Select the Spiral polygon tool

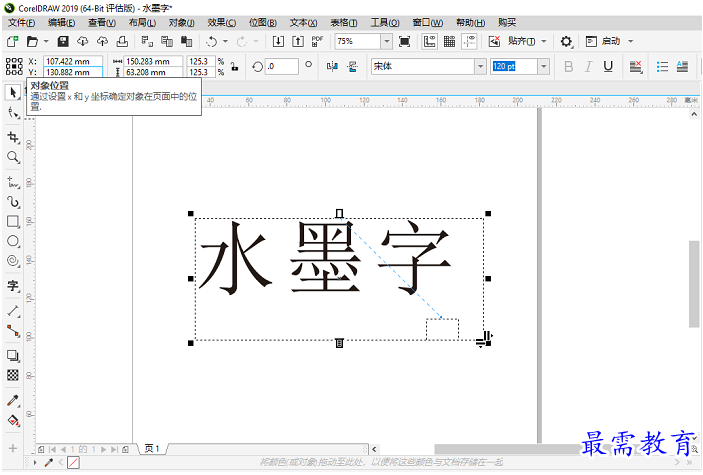13,261
